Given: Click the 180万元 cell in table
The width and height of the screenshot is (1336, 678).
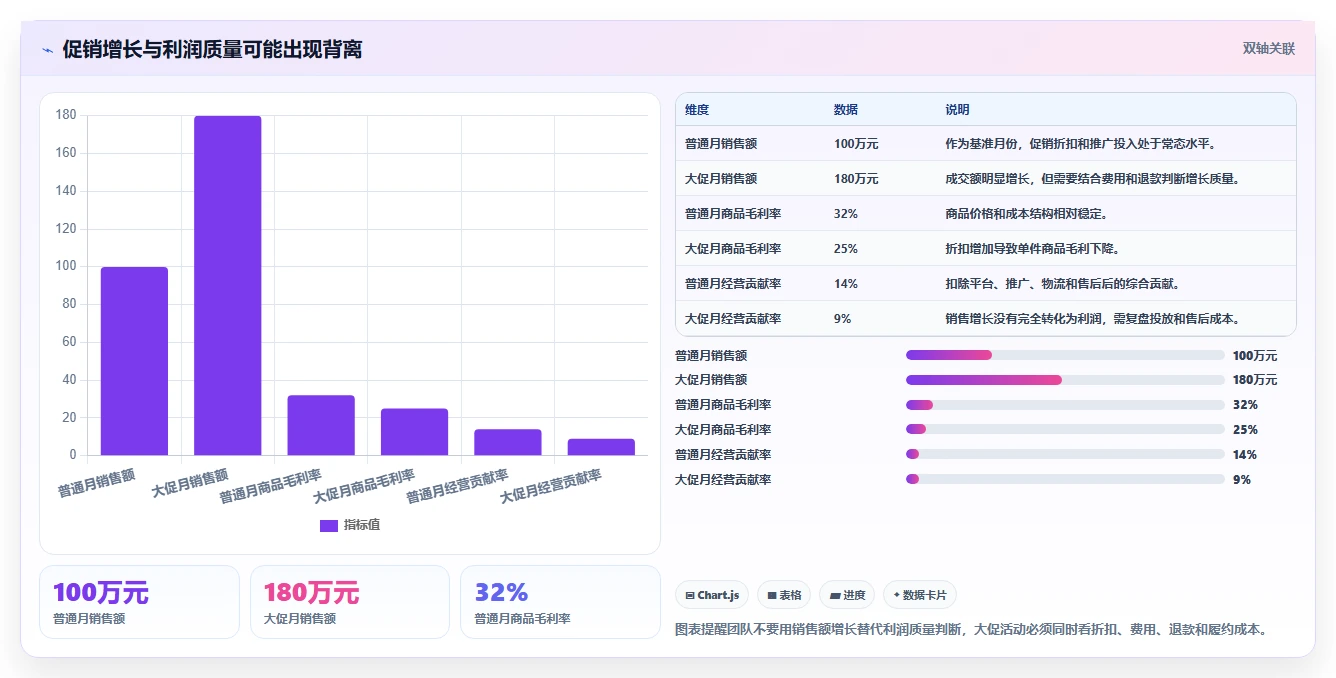Looking at the screenshot, I should pyautogui.click(x=856, y=179).
